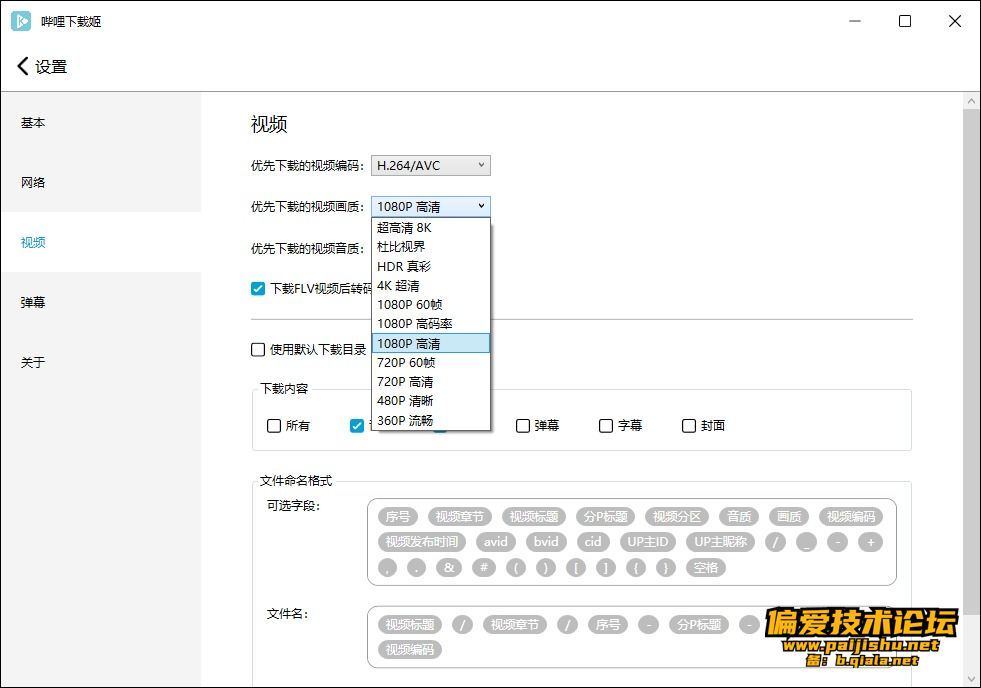Select 720P 高清 from the list
The image size is (981, 688).
[430, 382]
